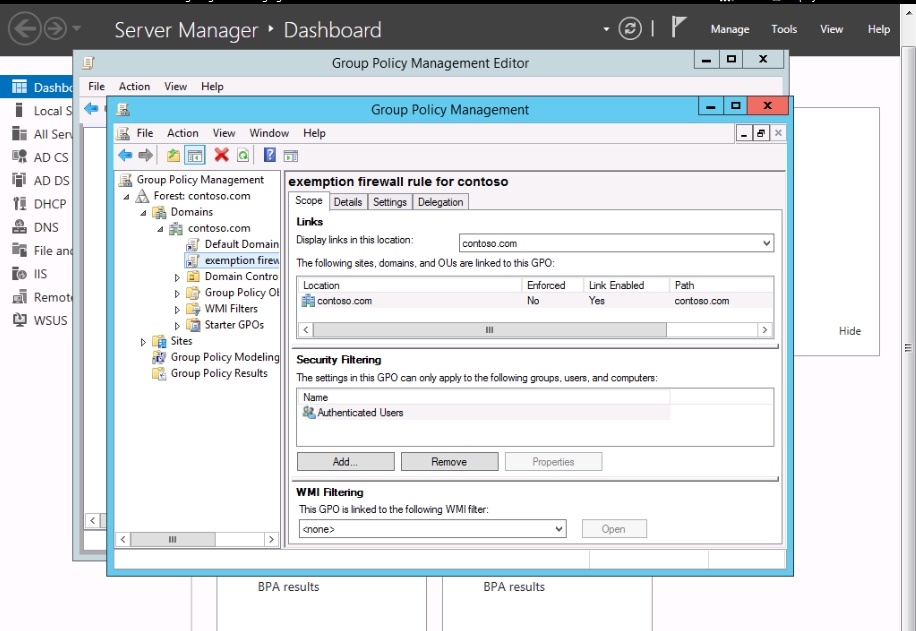Click the red Delete X toolbar icon
Image resolution: width=916 pixels, height=631 pixels.
click(x=221, y=155)
